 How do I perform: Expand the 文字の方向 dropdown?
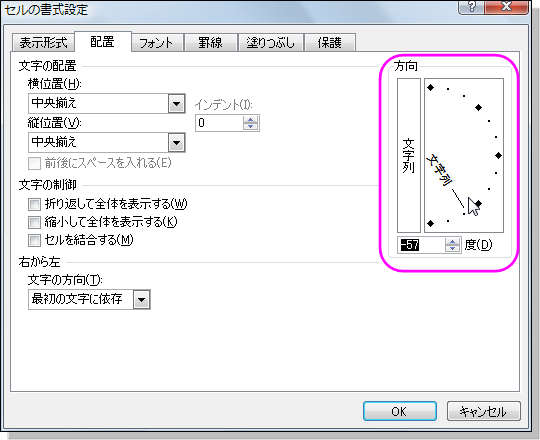[142, 300]
